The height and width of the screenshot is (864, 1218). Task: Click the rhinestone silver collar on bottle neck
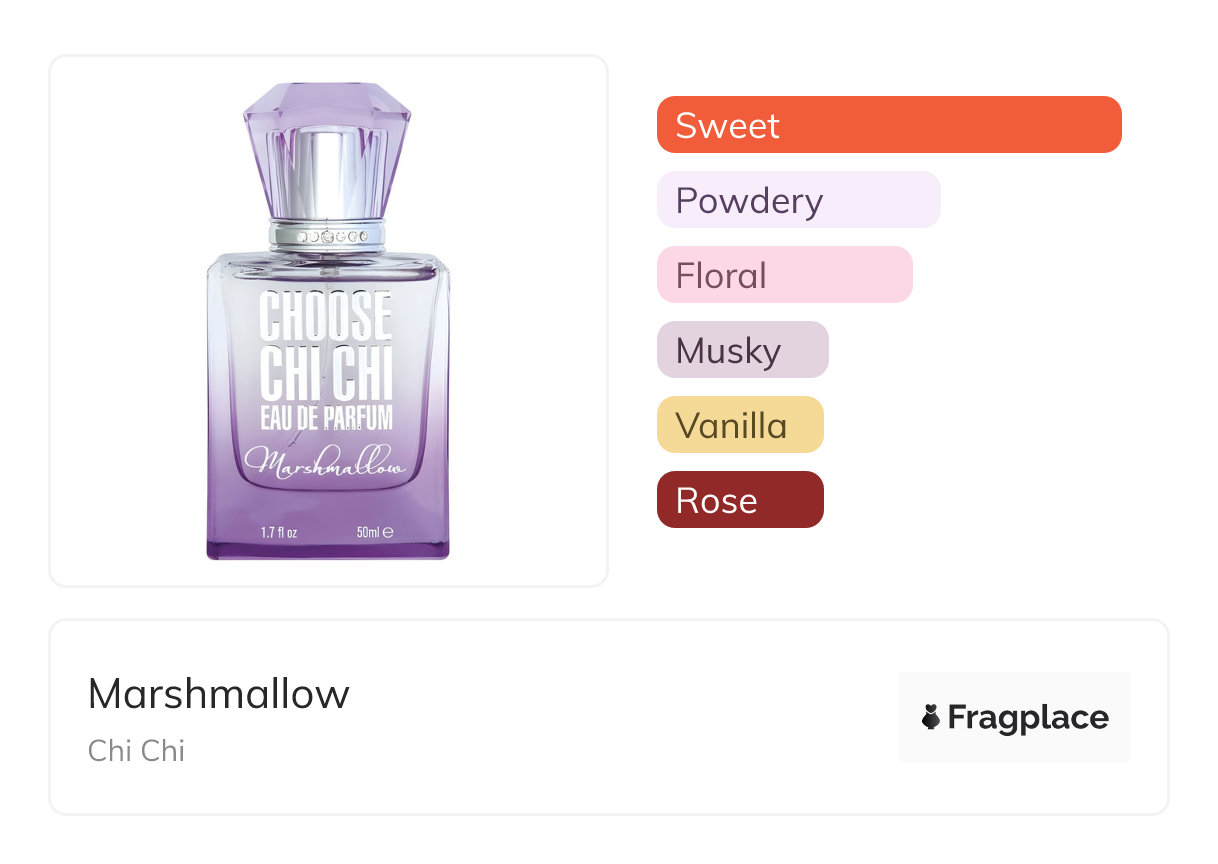click(326, 237)
